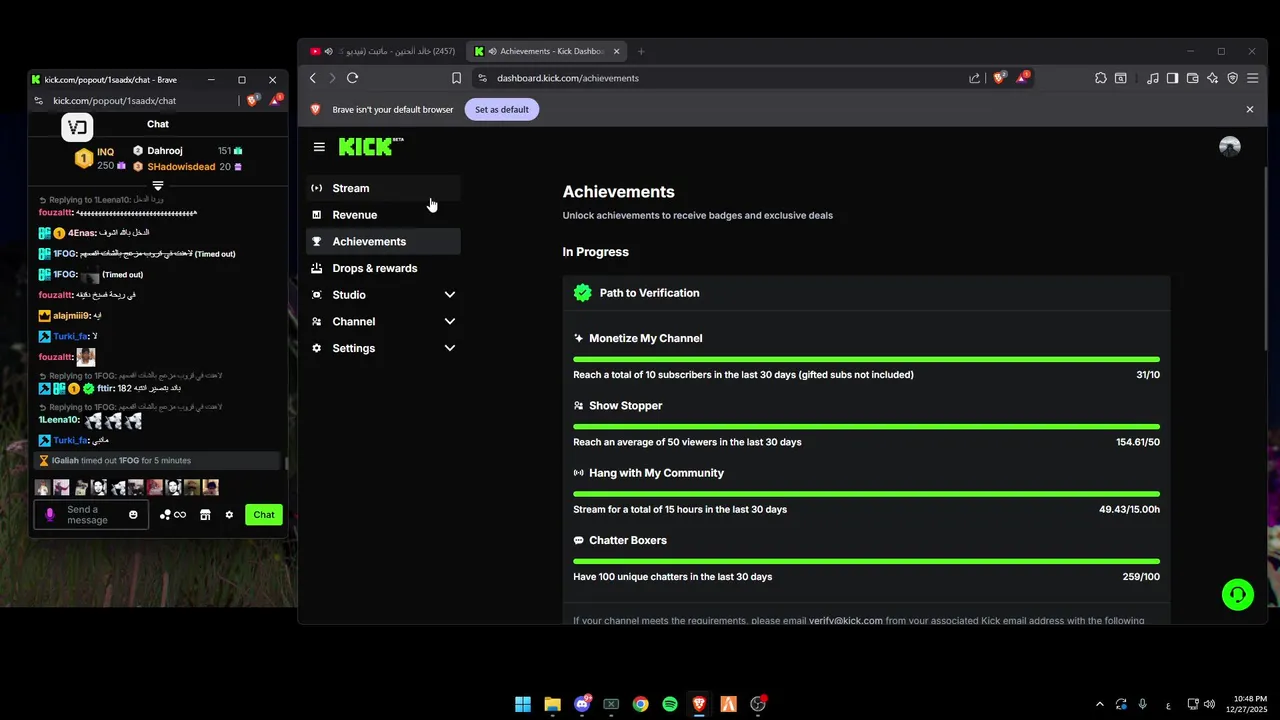The height and width of the screenshot is (720, 1280).
Task: Open Windows Start menu
Action: 523,704
